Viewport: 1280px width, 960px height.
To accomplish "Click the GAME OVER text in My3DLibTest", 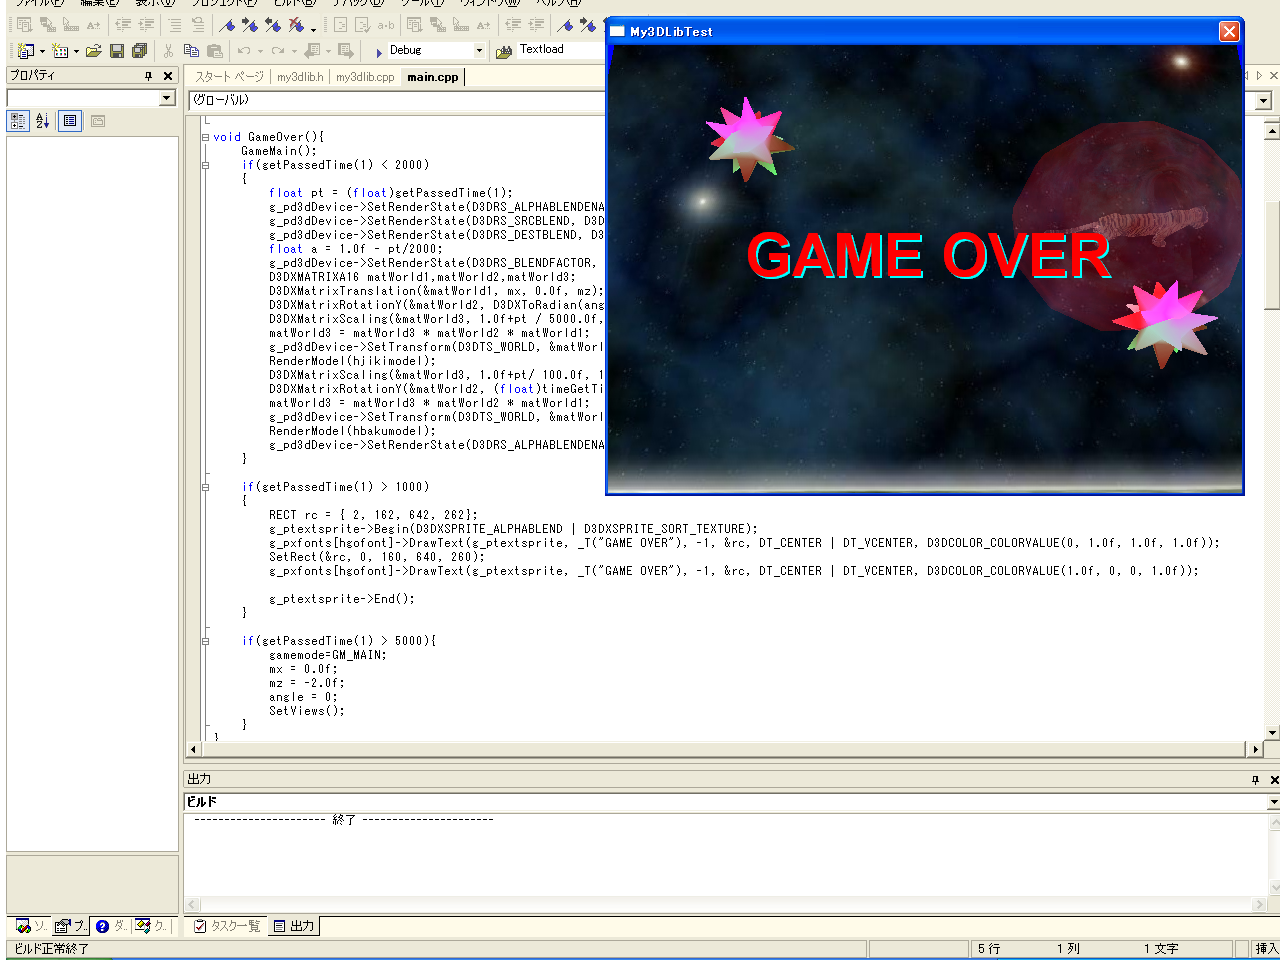I will click(928, 256).
